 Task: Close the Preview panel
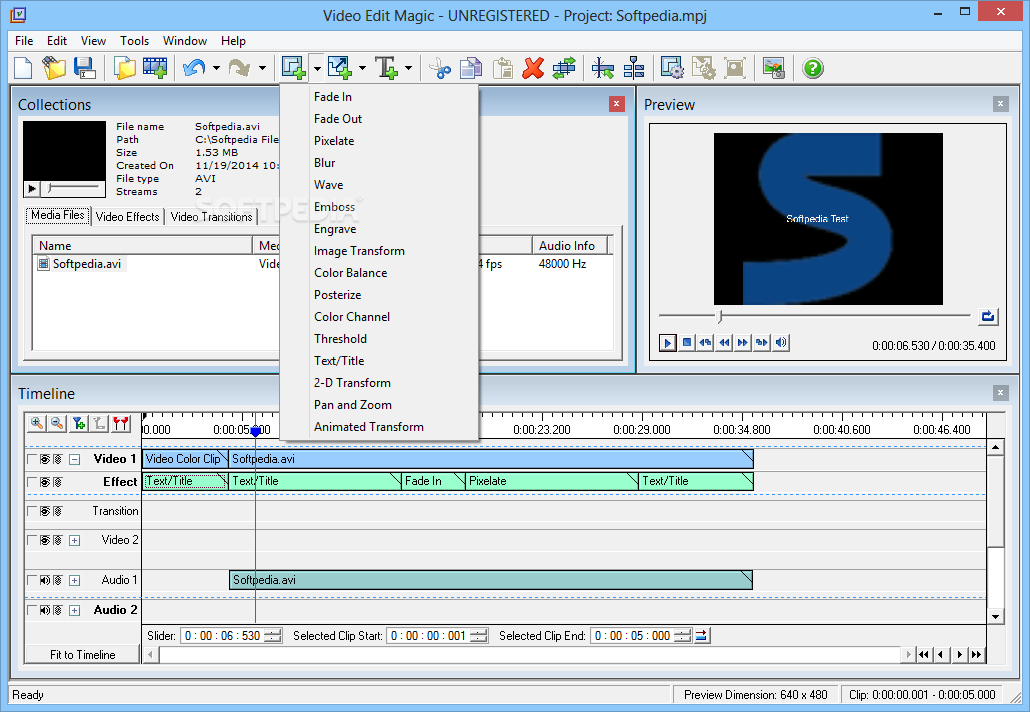pos(1000,104)
